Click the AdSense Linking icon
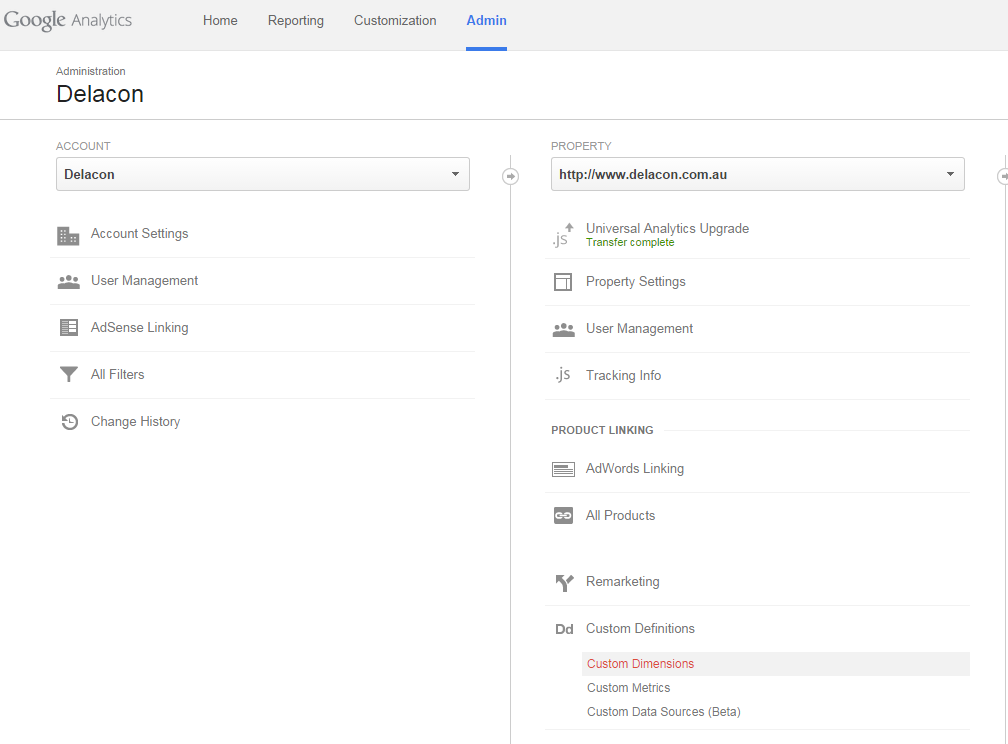 (69, 327)
